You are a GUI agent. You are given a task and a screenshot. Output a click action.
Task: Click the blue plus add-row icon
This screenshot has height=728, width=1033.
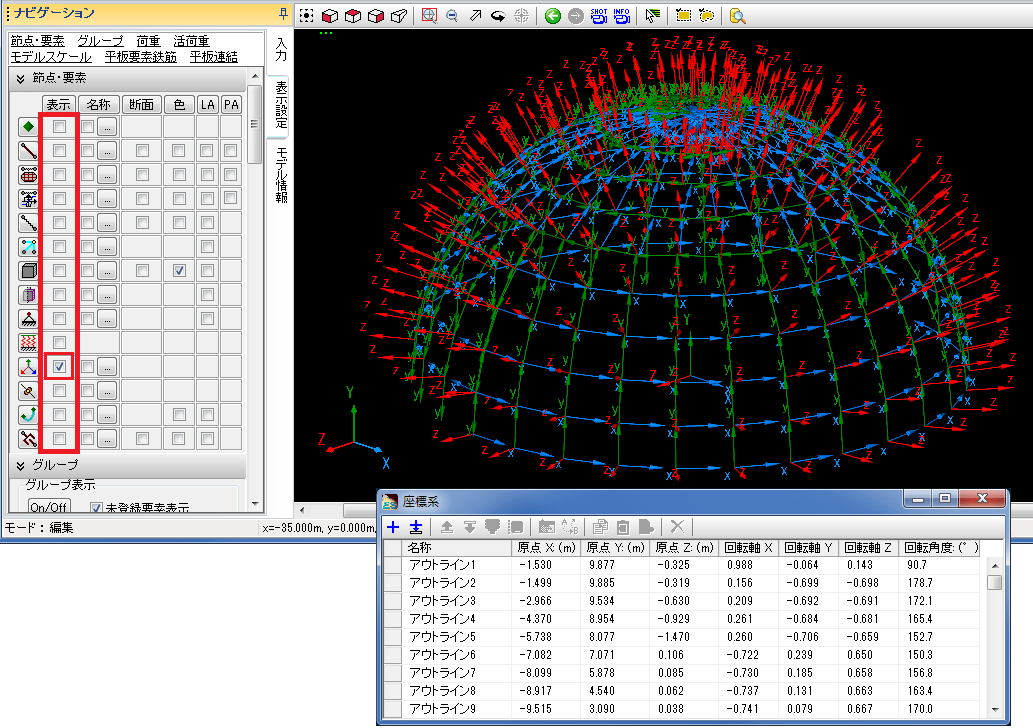[393, 527]
